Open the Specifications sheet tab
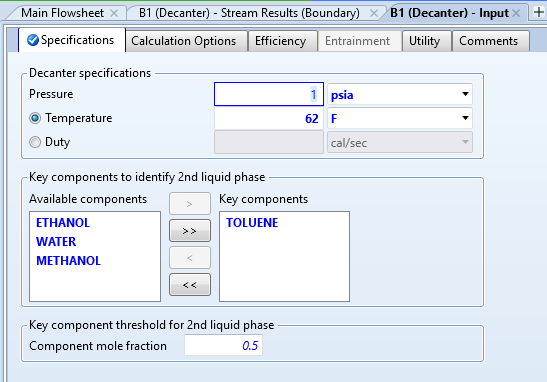547x382 pixels. [72, 40]
